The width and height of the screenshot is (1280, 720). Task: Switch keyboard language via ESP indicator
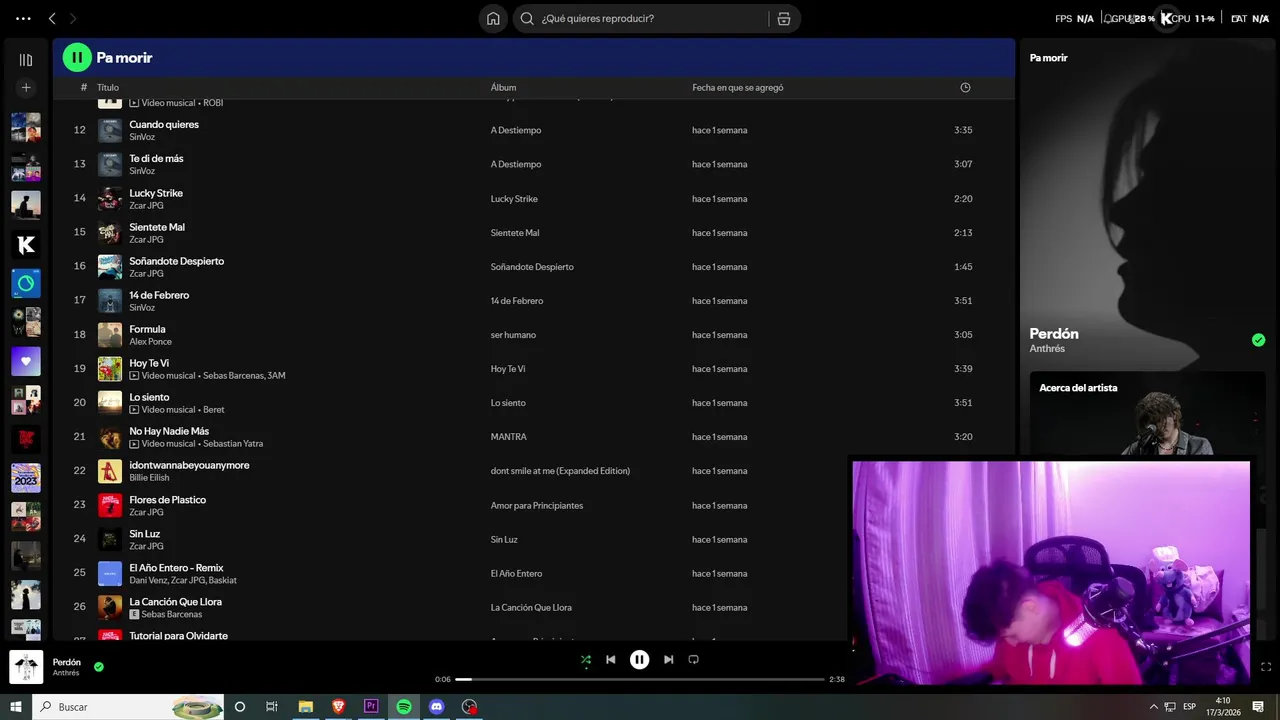point(1190,707)
